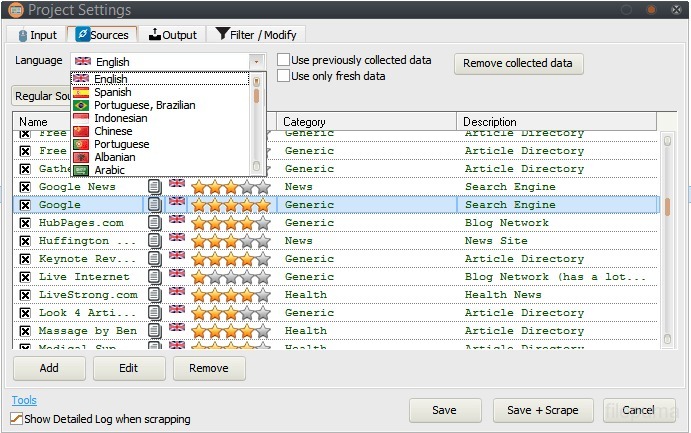Screen dimensions: 691x433
Task: Switch to the Output tab
Action: 173,35
